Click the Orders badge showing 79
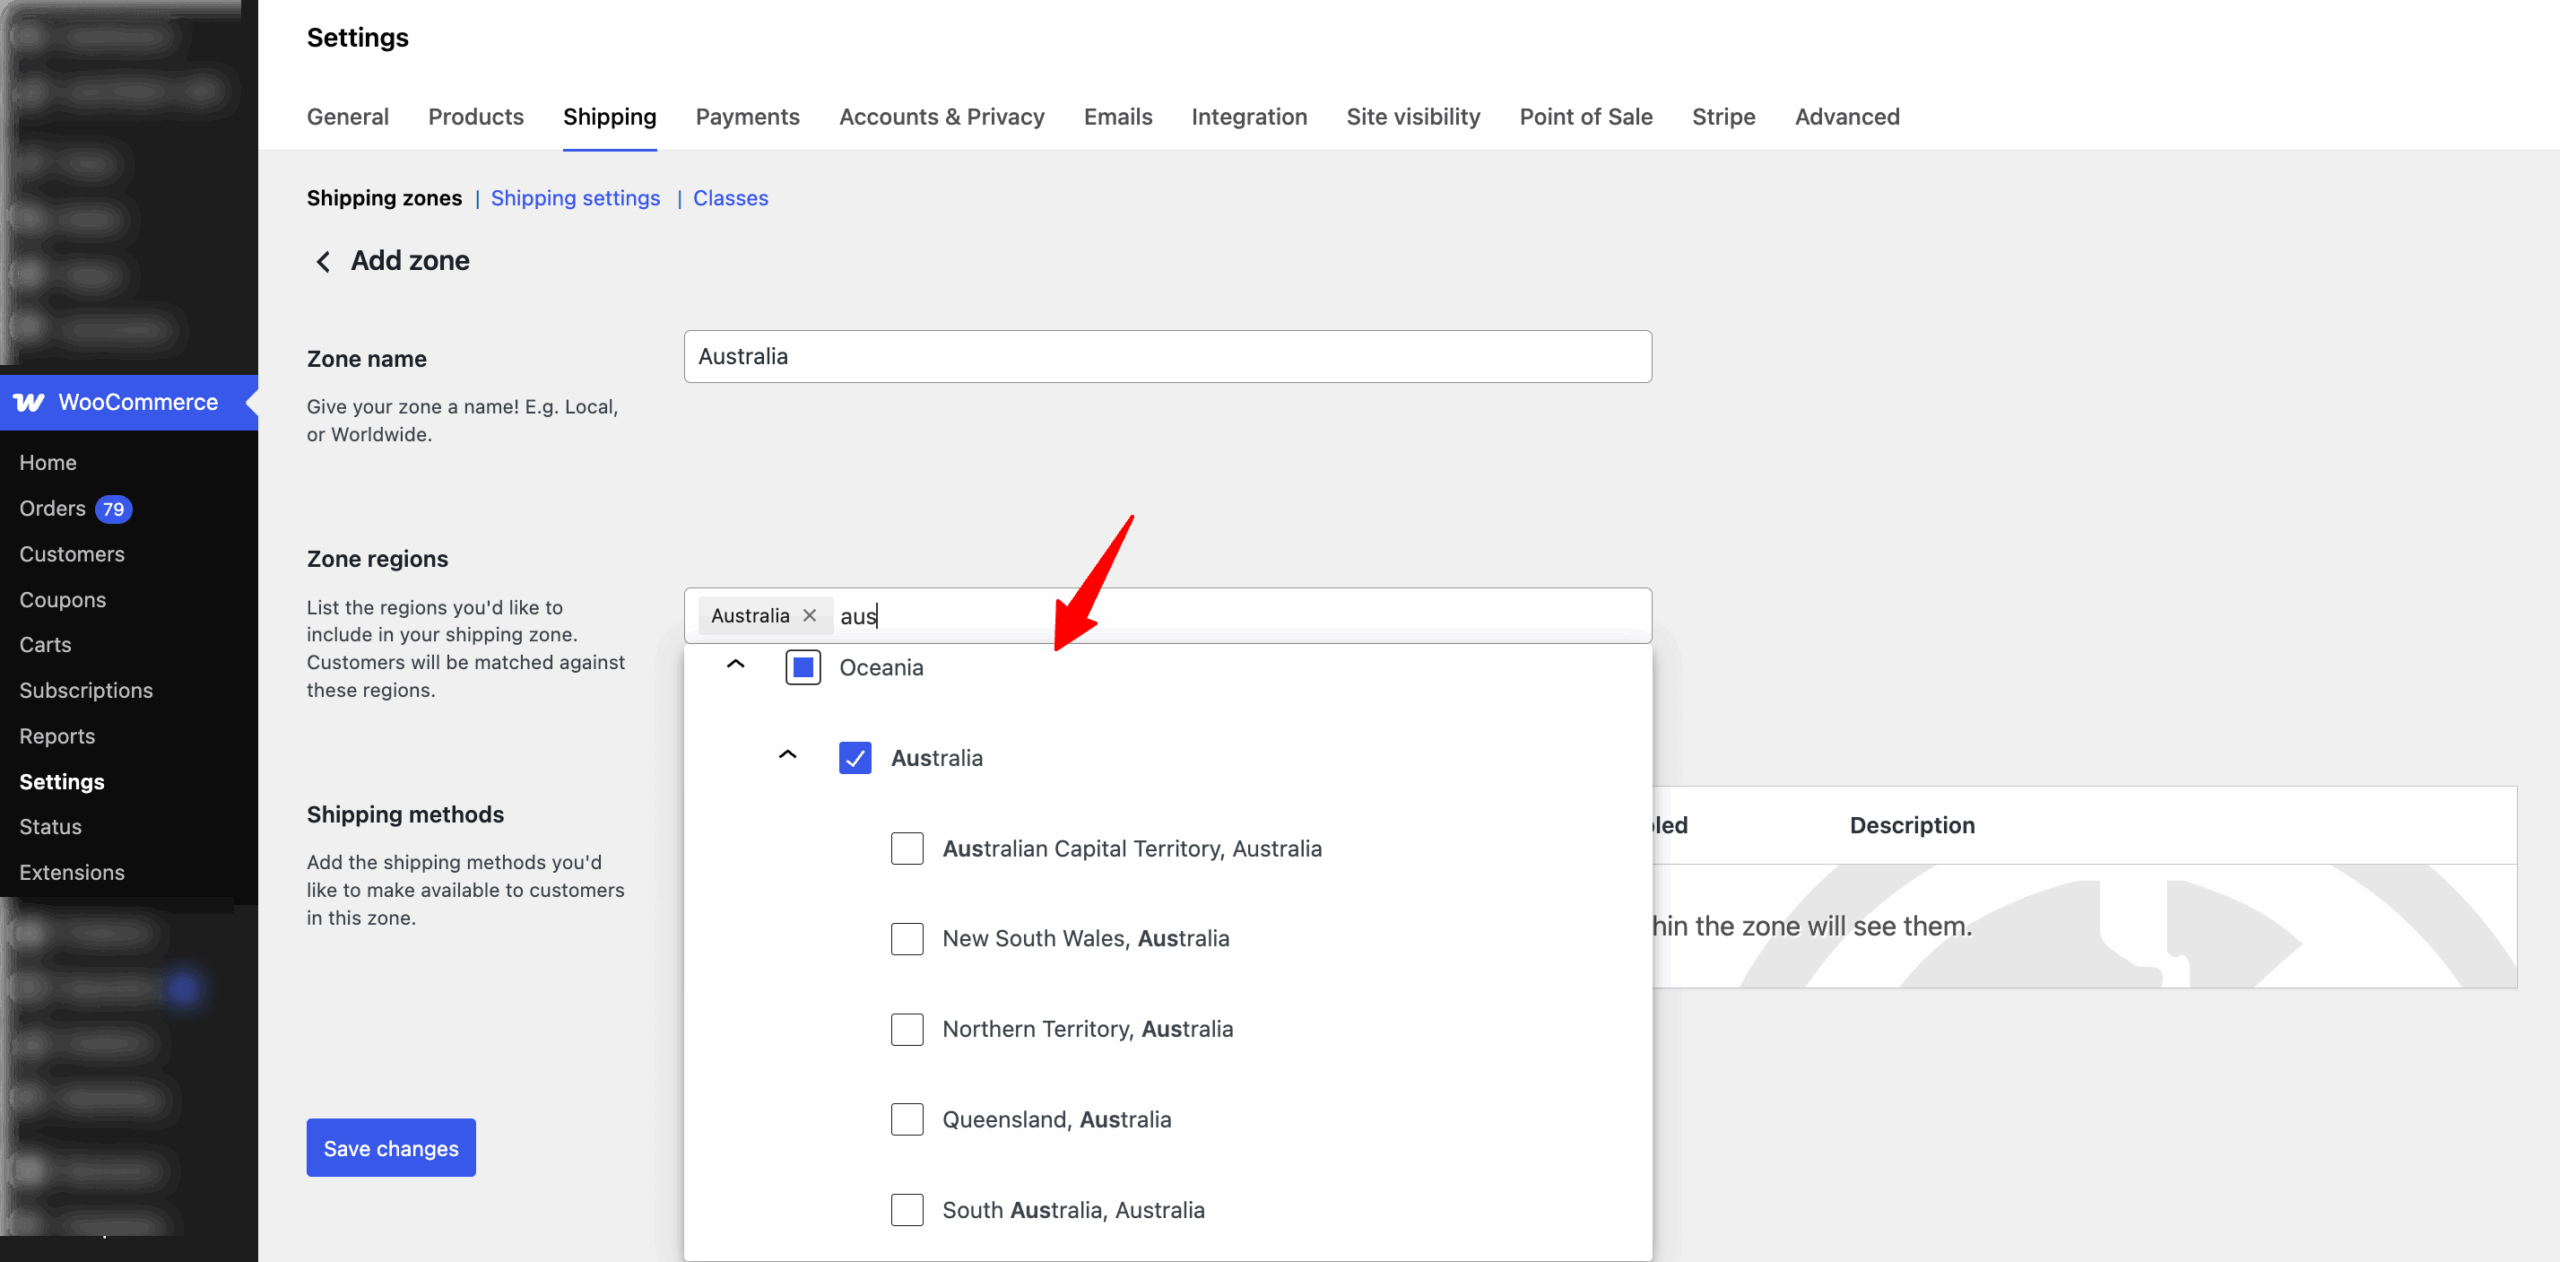The width and height of the screenshot is (2560, 1262). [113, 509]
